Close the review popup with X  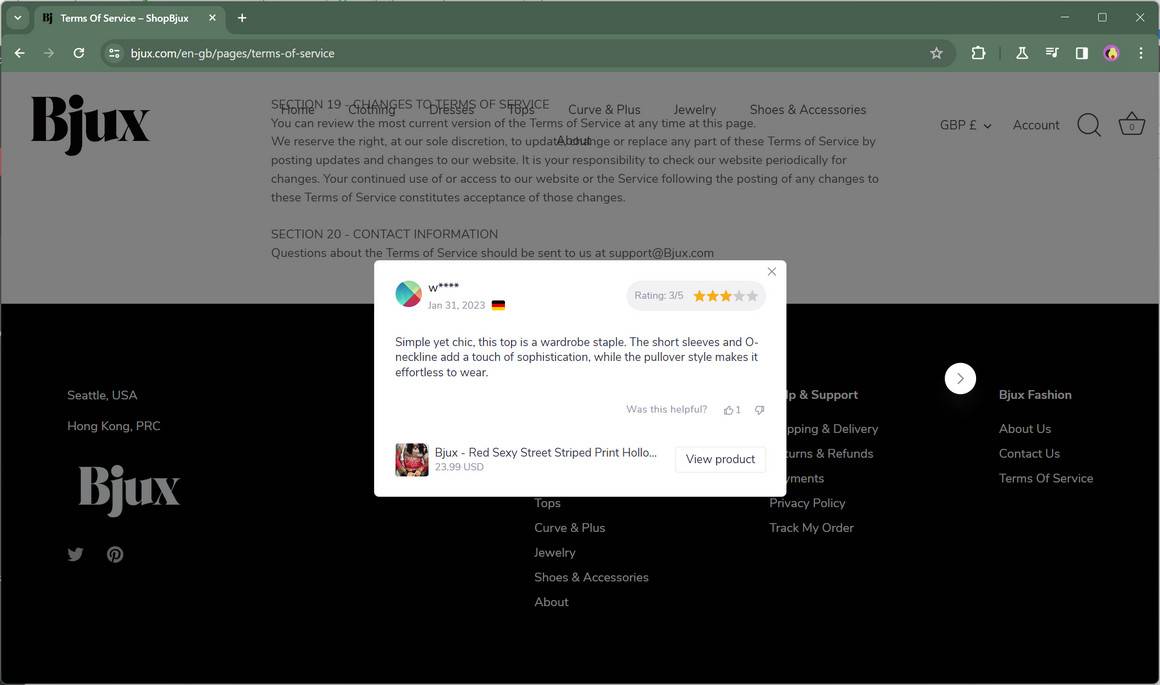coord(772,271)
